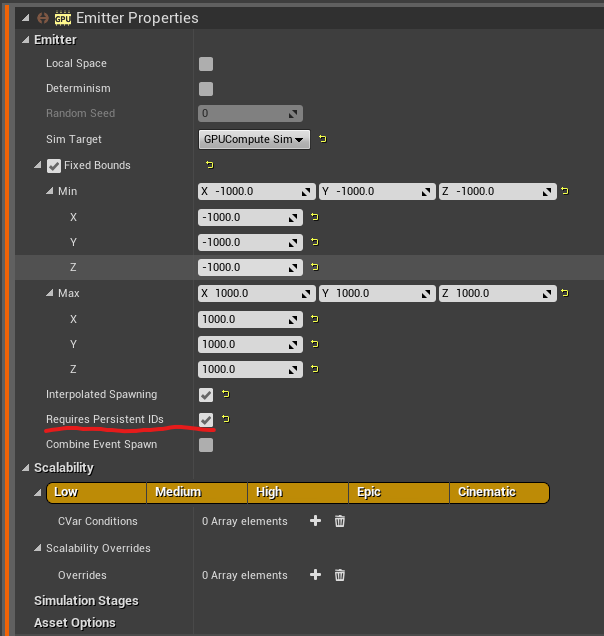
Task: Uncheck Requires Persistent IDs
Action: coord(206,419)
